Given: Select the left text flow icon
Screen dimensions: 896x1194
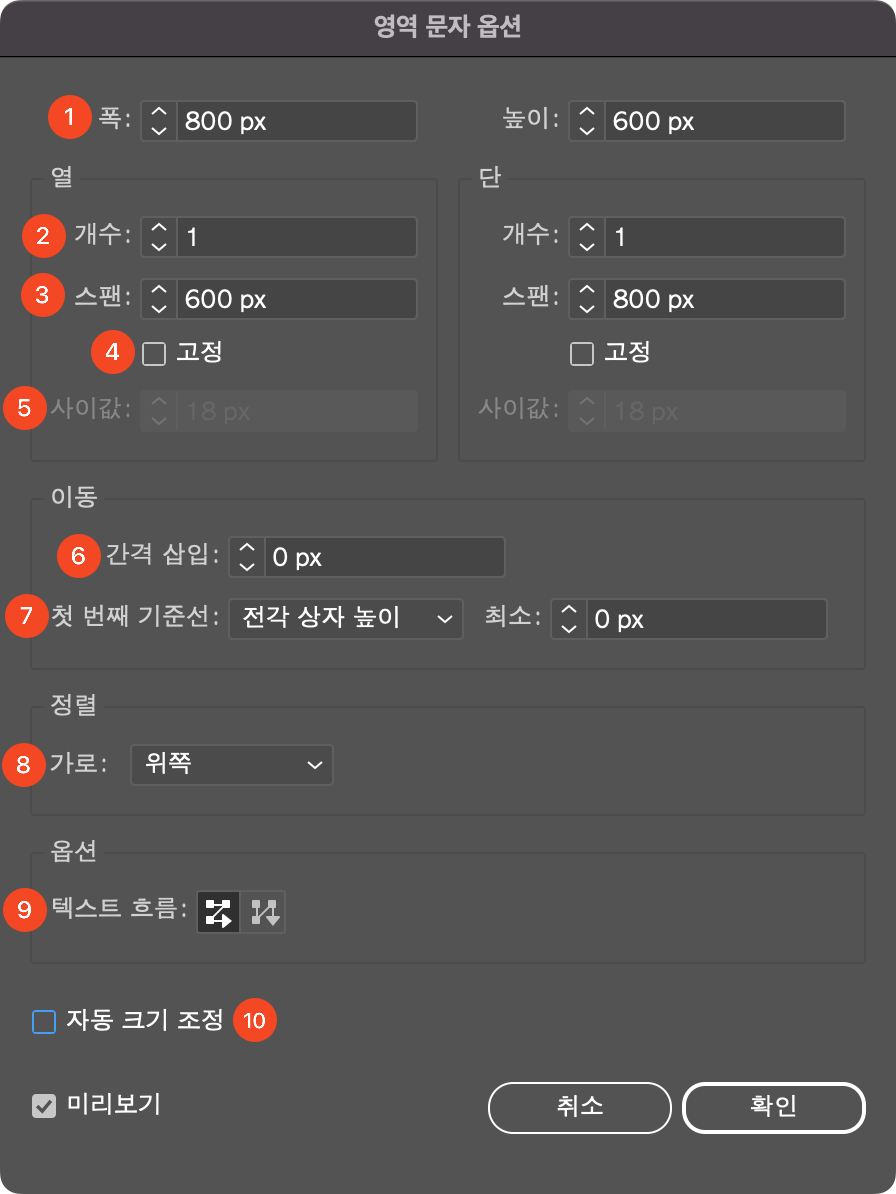Looking at the screenshot, I should [219, 911].
